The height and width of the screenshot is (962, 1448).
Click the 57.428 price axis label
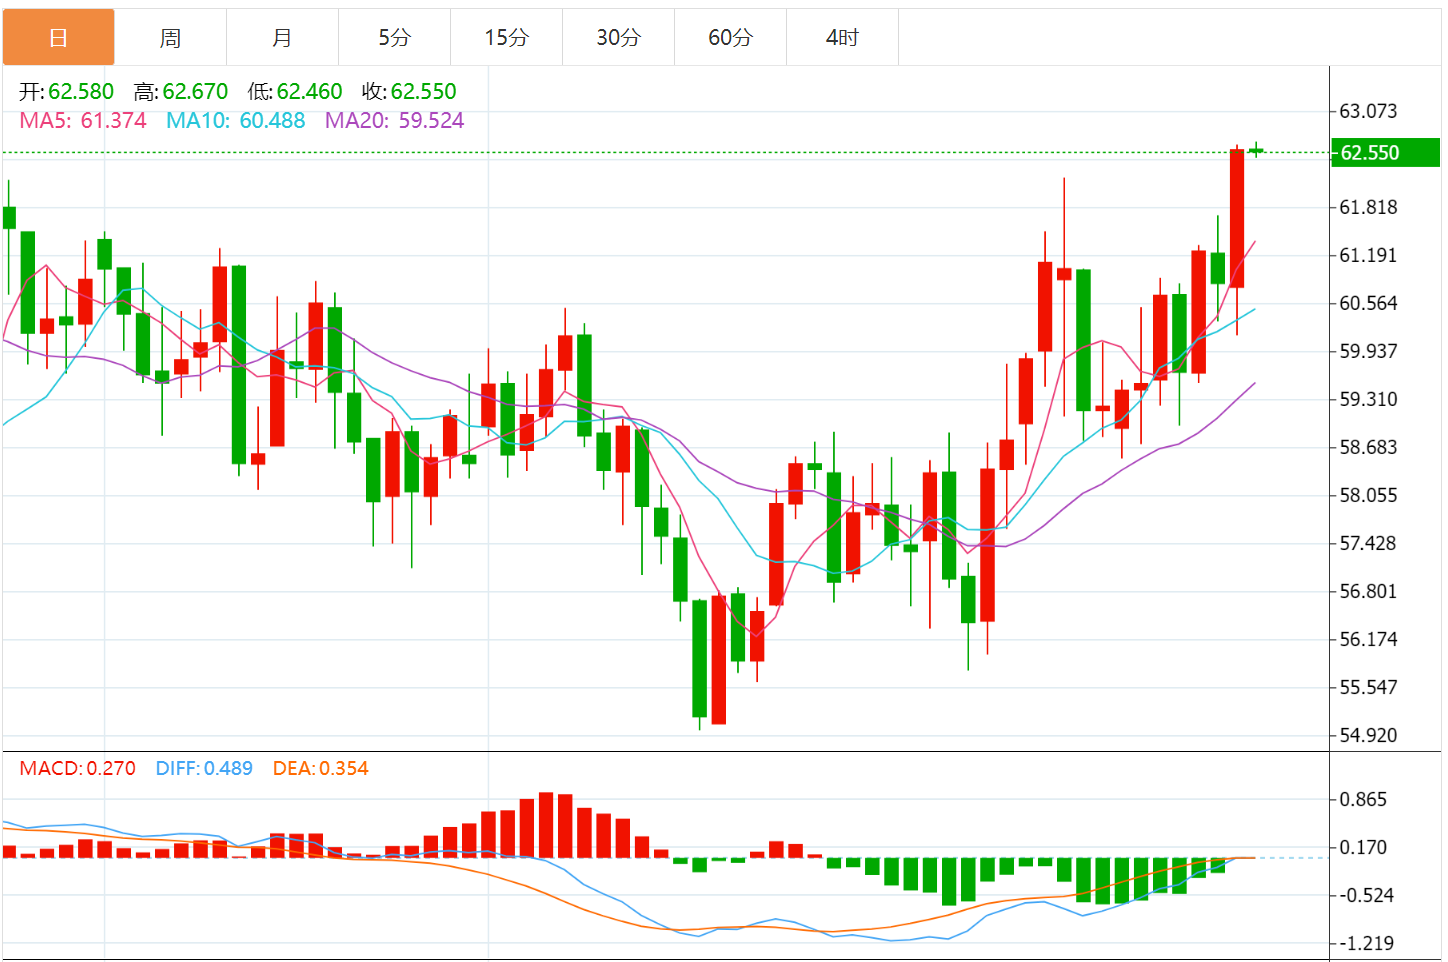tap(1368, 543)
